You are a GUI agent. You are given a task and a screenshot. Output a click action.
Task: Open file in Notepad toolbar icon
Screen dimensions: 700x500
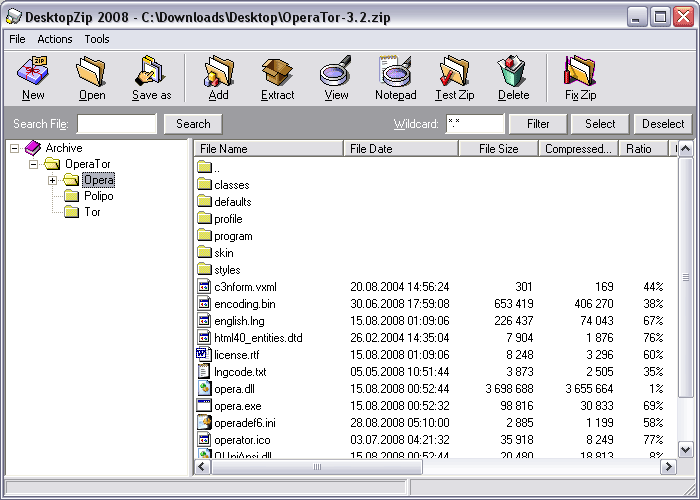(395, 71)
